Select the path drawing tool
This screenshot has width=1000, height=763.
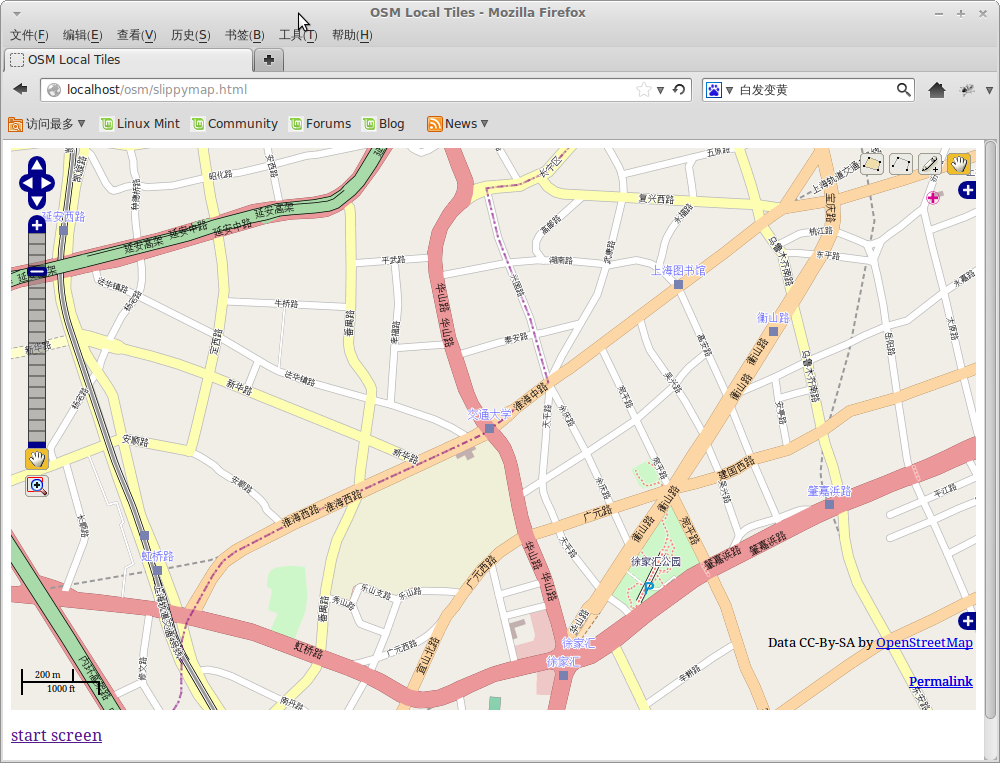pos(901,163)
